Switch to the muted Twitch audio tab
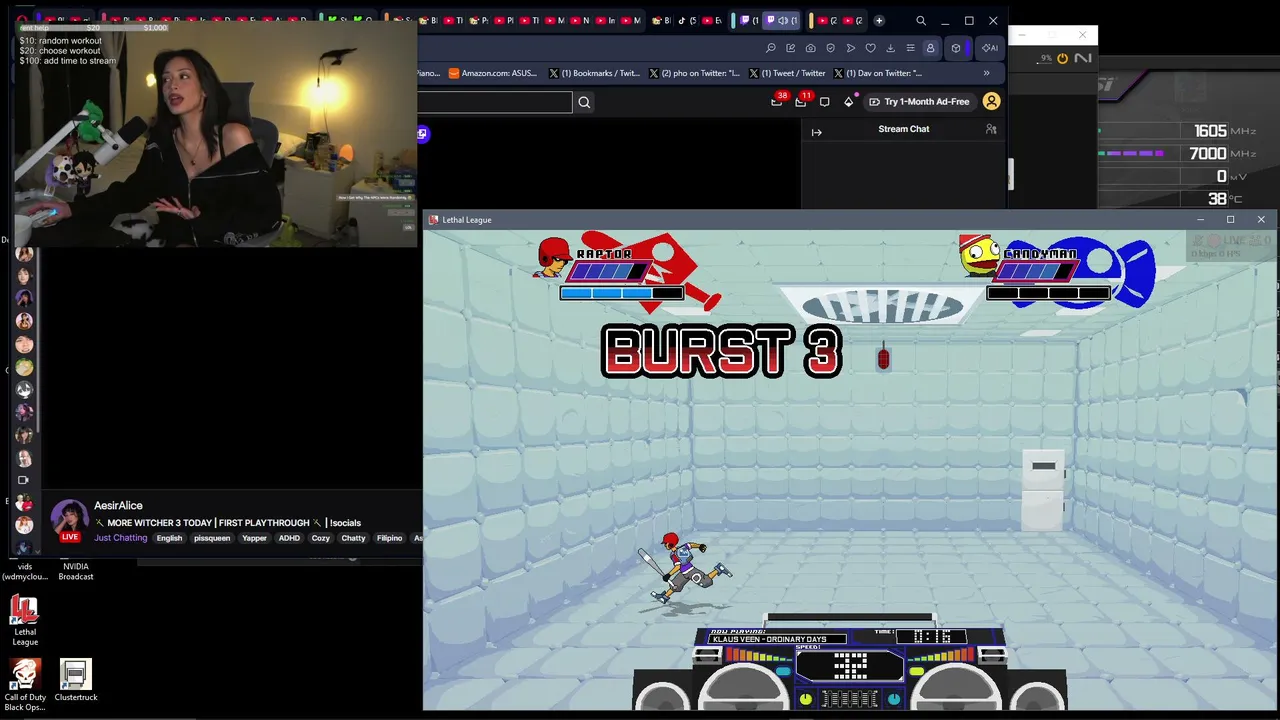The height and width of the screenshot is (720, 1280). (x=781, y=20)
